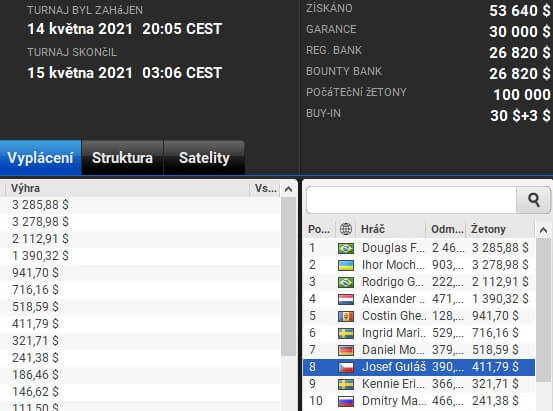Select player Alexander row

pyautogui.click(x=419, y=299)
